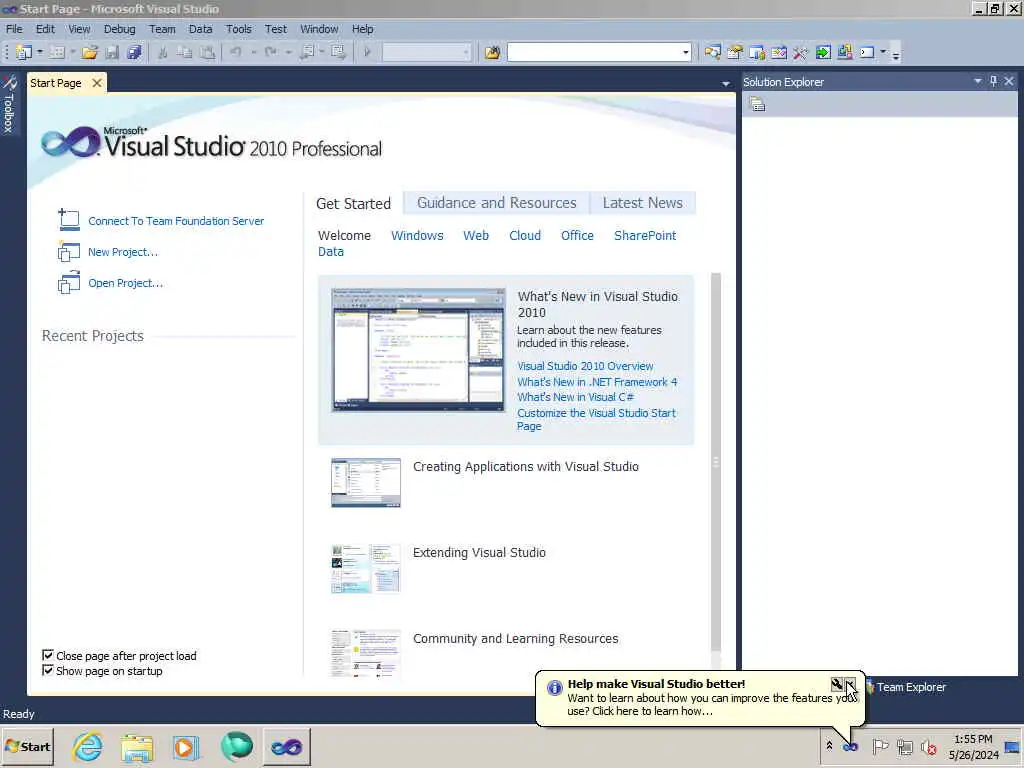Expand Creating Applications with Visual Studio
Screen dimensions: 1024x768
point(526,467)
